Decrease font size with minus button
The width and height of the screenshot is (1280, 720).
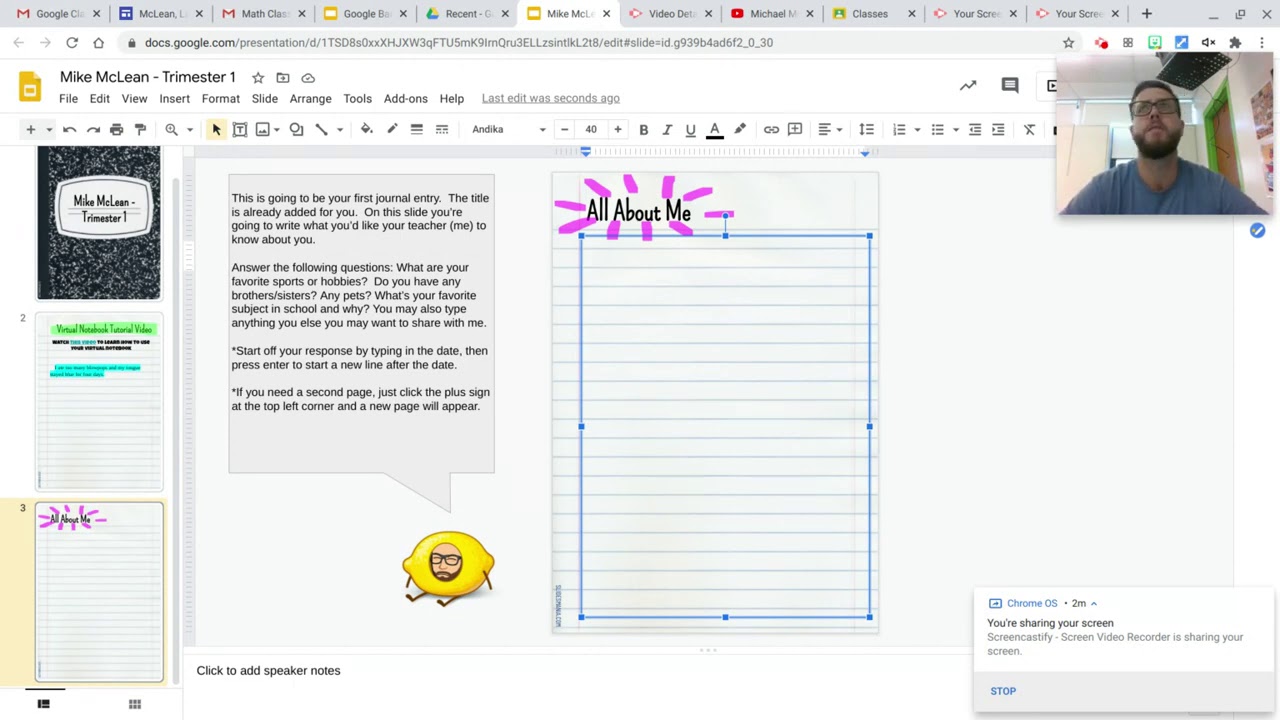click(564, 129)
